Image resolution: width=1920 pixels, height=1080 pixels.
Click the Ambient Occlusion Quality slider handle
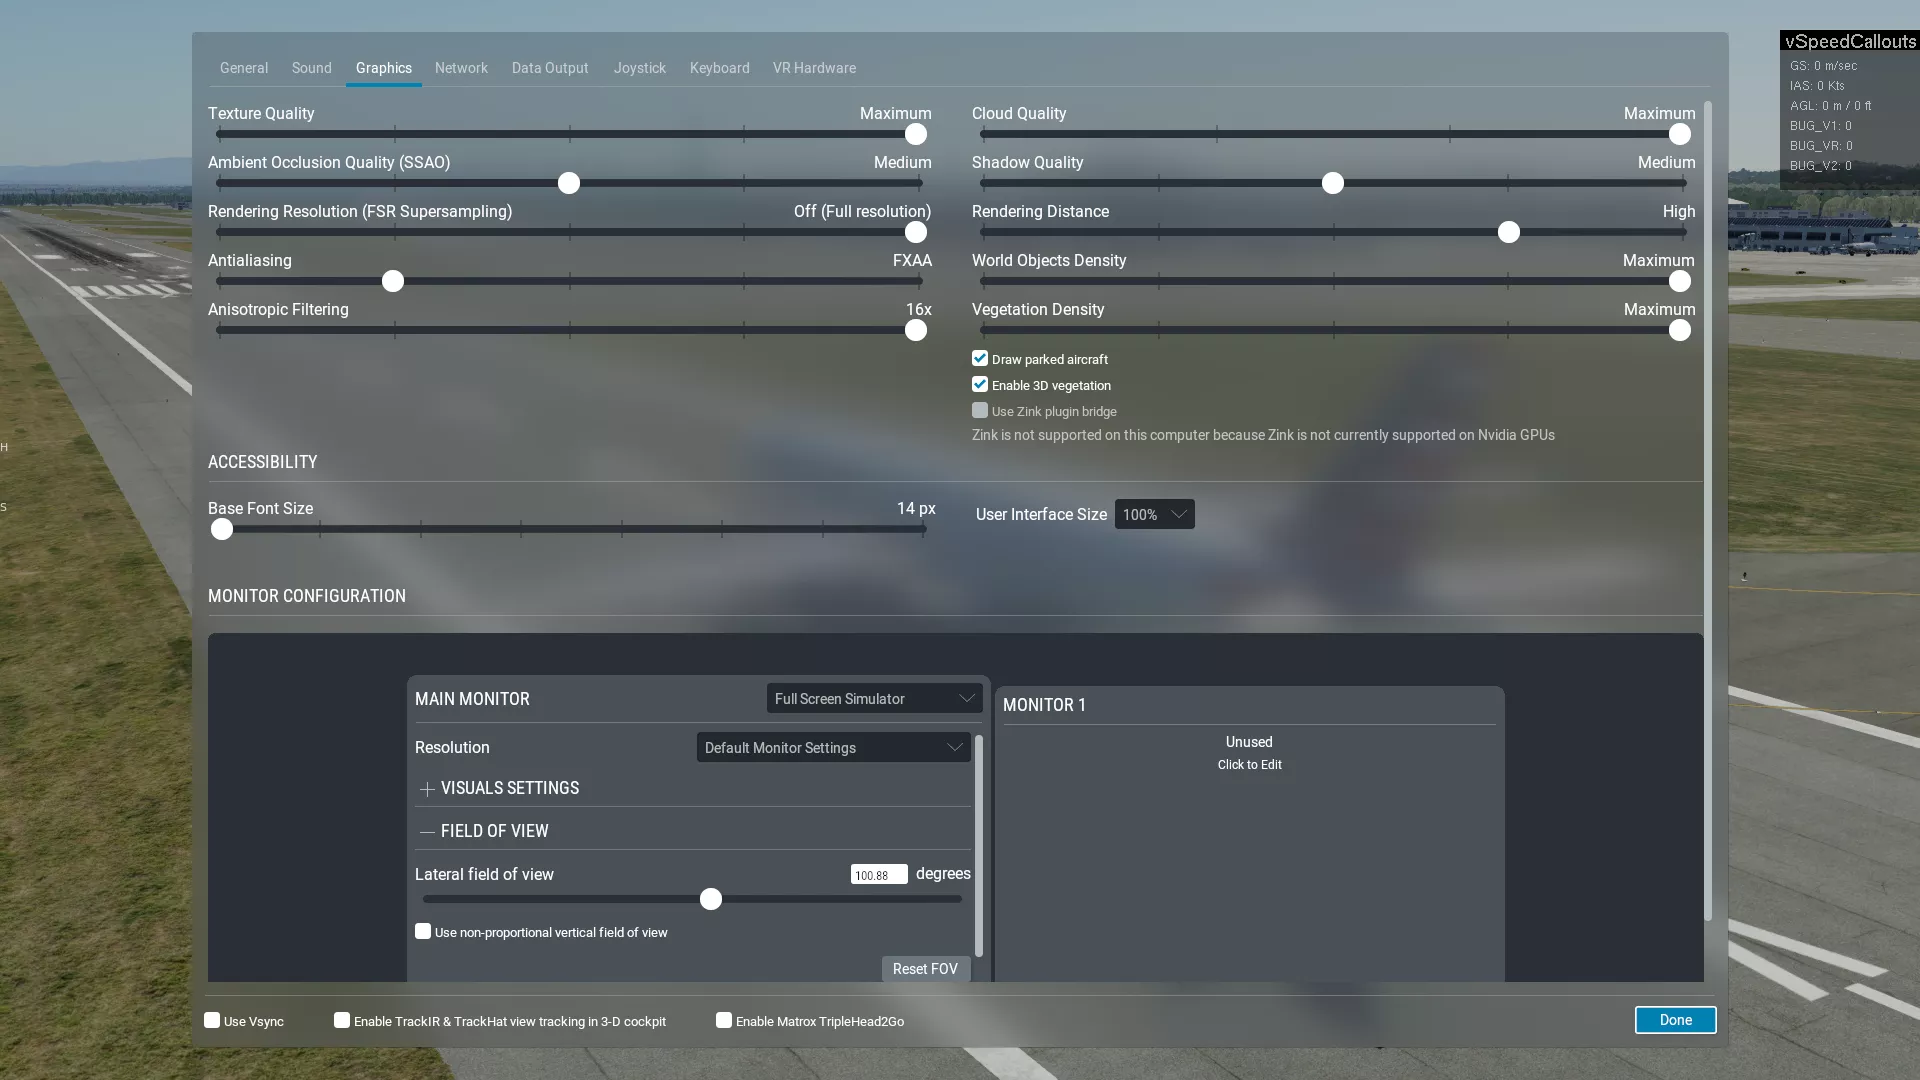pyautogui.click(x=569, y=183)
